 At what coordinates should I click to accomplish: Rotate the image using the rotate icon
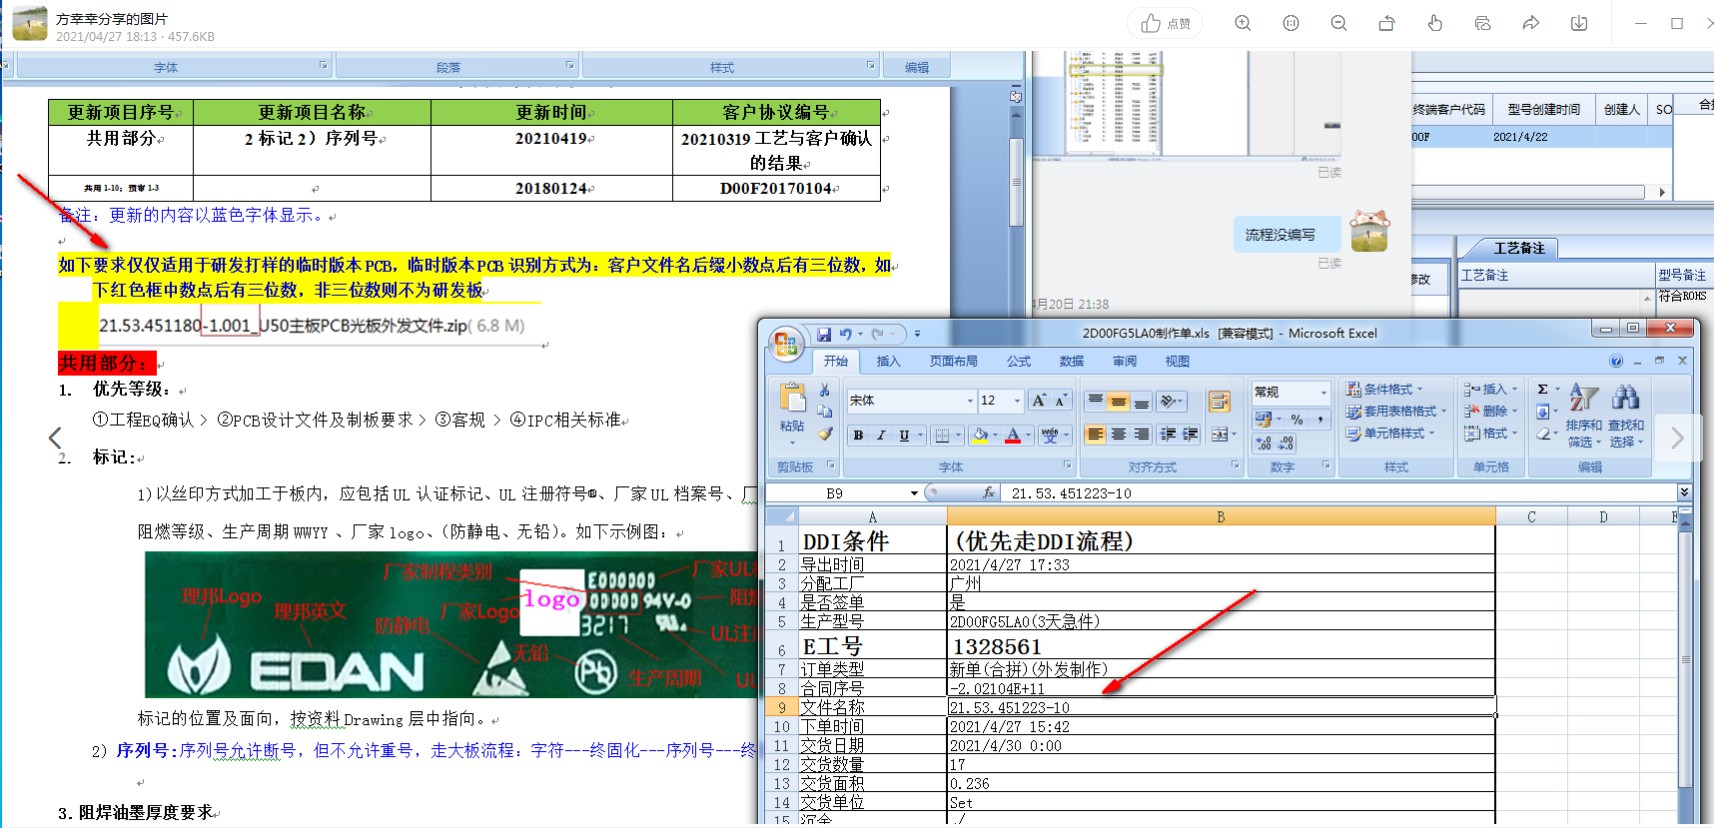1387,23
